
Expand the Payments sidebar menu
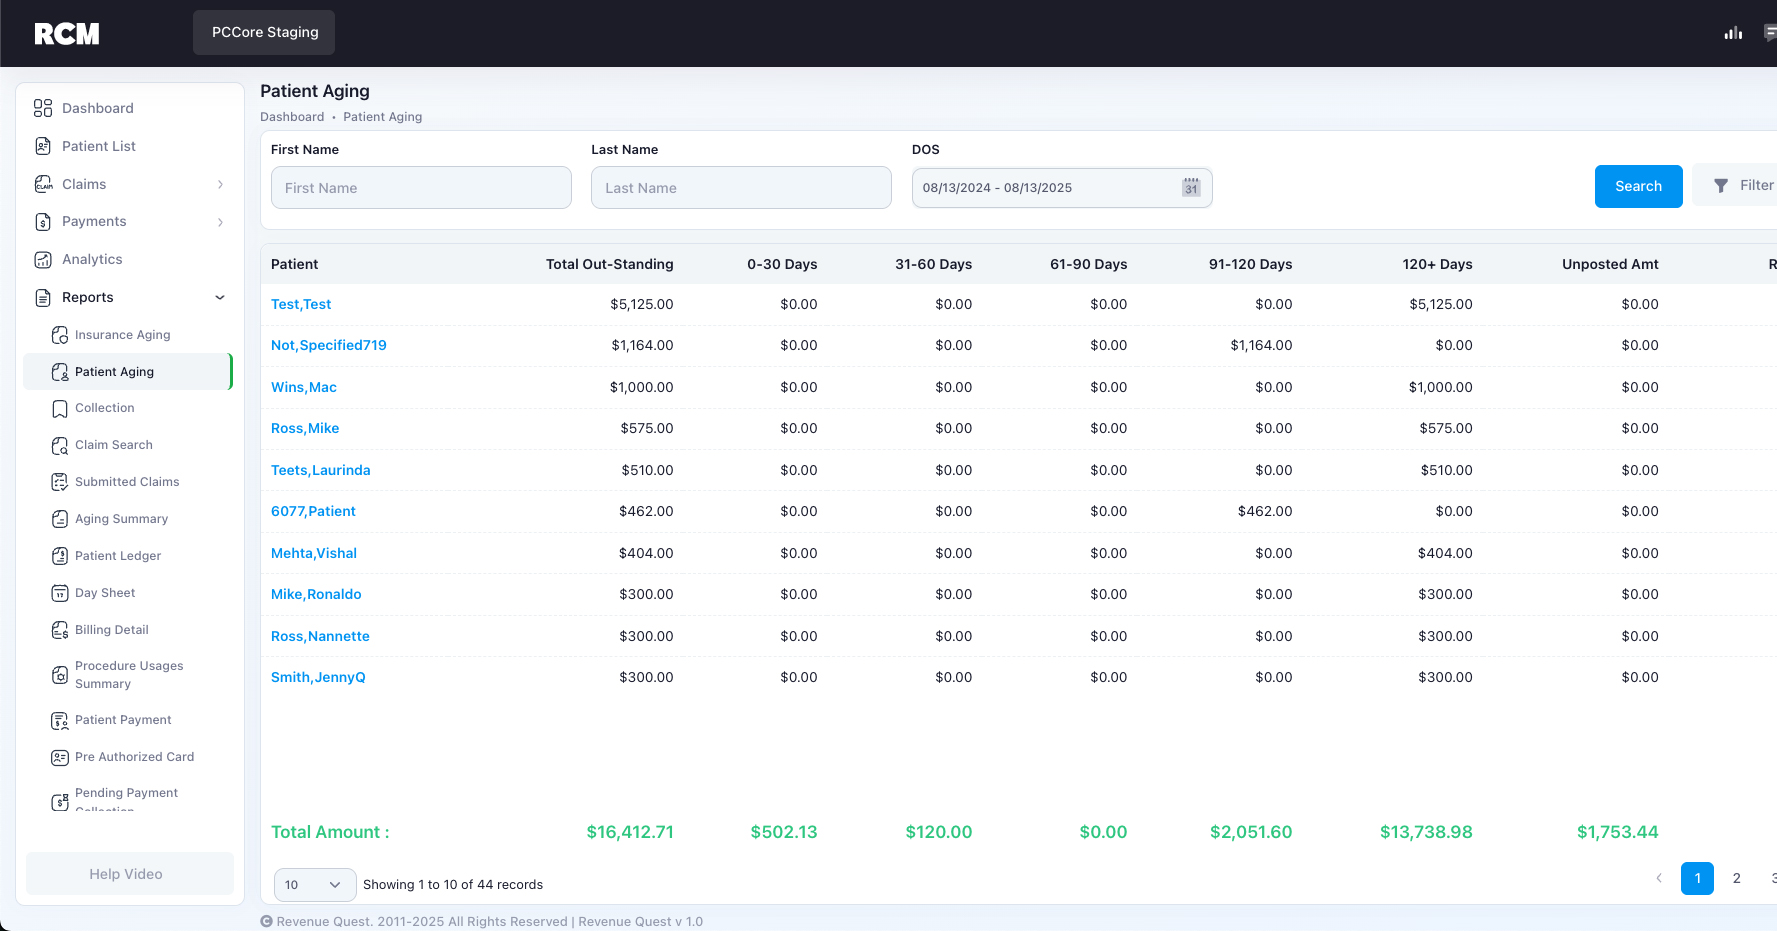coord(219,221)
